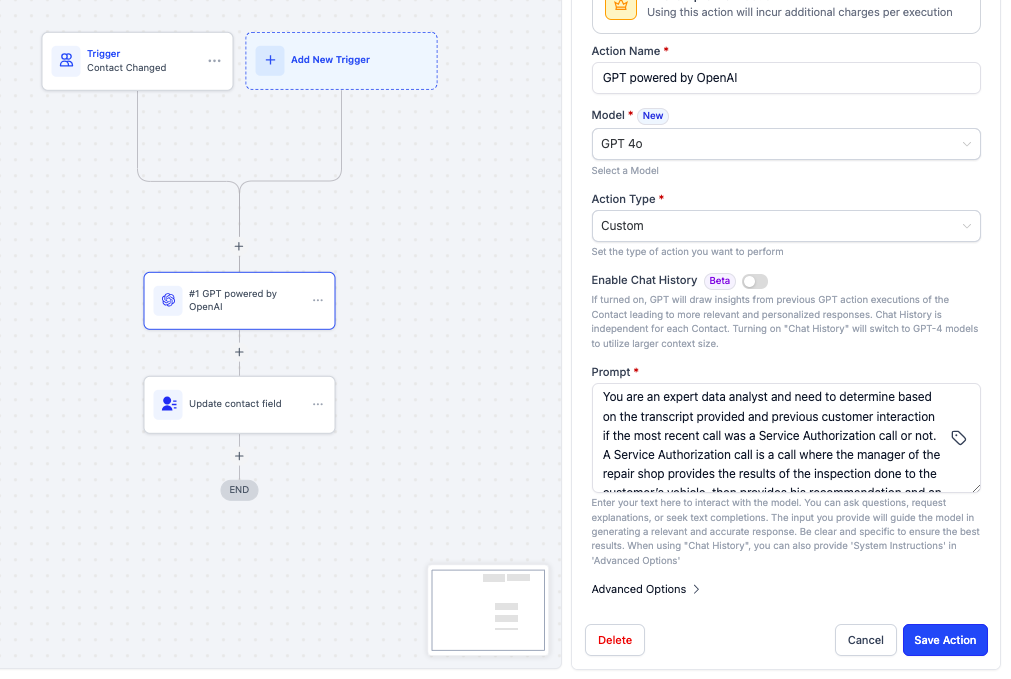Image resolution: width=1011 pixels, height=679 pixels.
Task: Click the tag icon in the Prompt box
Action: [958, 438]
